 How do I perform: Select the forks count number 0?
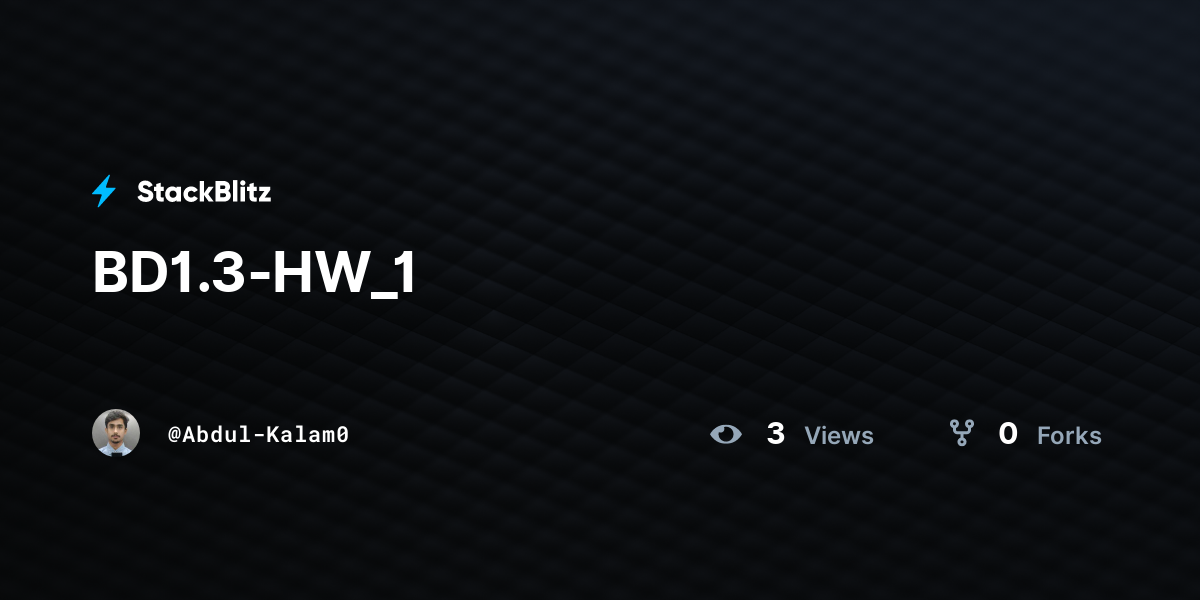[1008, 434]
